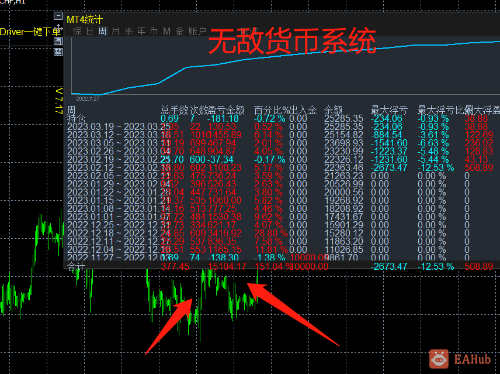
Task: Click the move-panel cross arrow icon
Action: [x=59, y=28]
